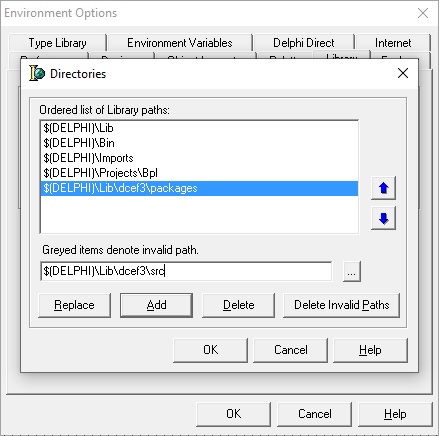
Task: Open the Environment Variables tab
Action: click(180, 43)
